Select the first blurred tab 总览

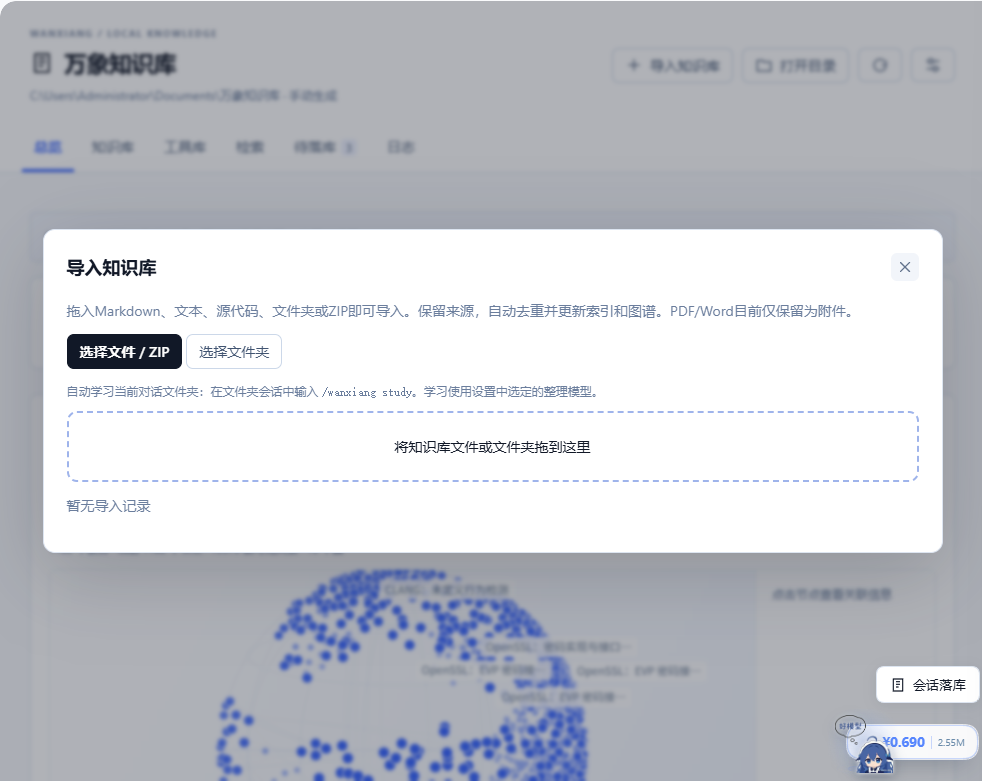pos(48,147)
